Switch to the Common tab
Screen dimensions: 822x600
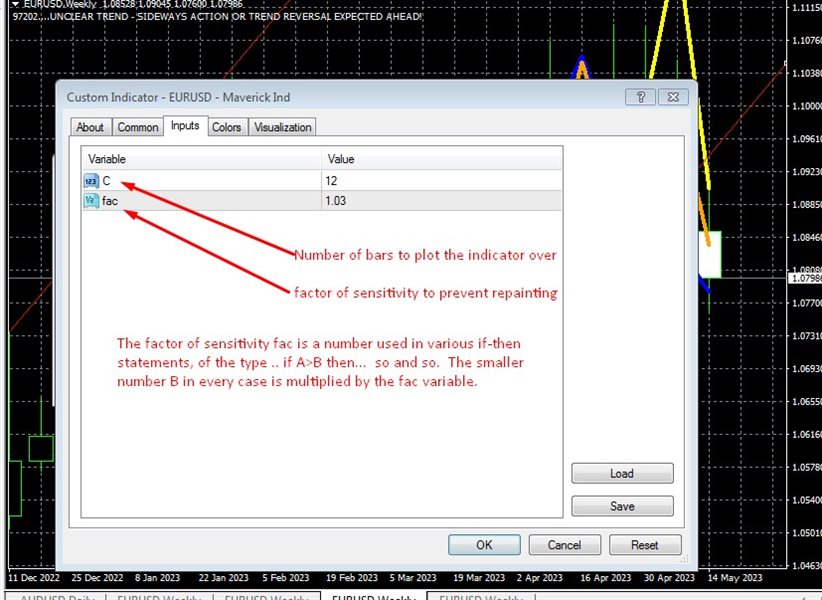click(137, 127)
